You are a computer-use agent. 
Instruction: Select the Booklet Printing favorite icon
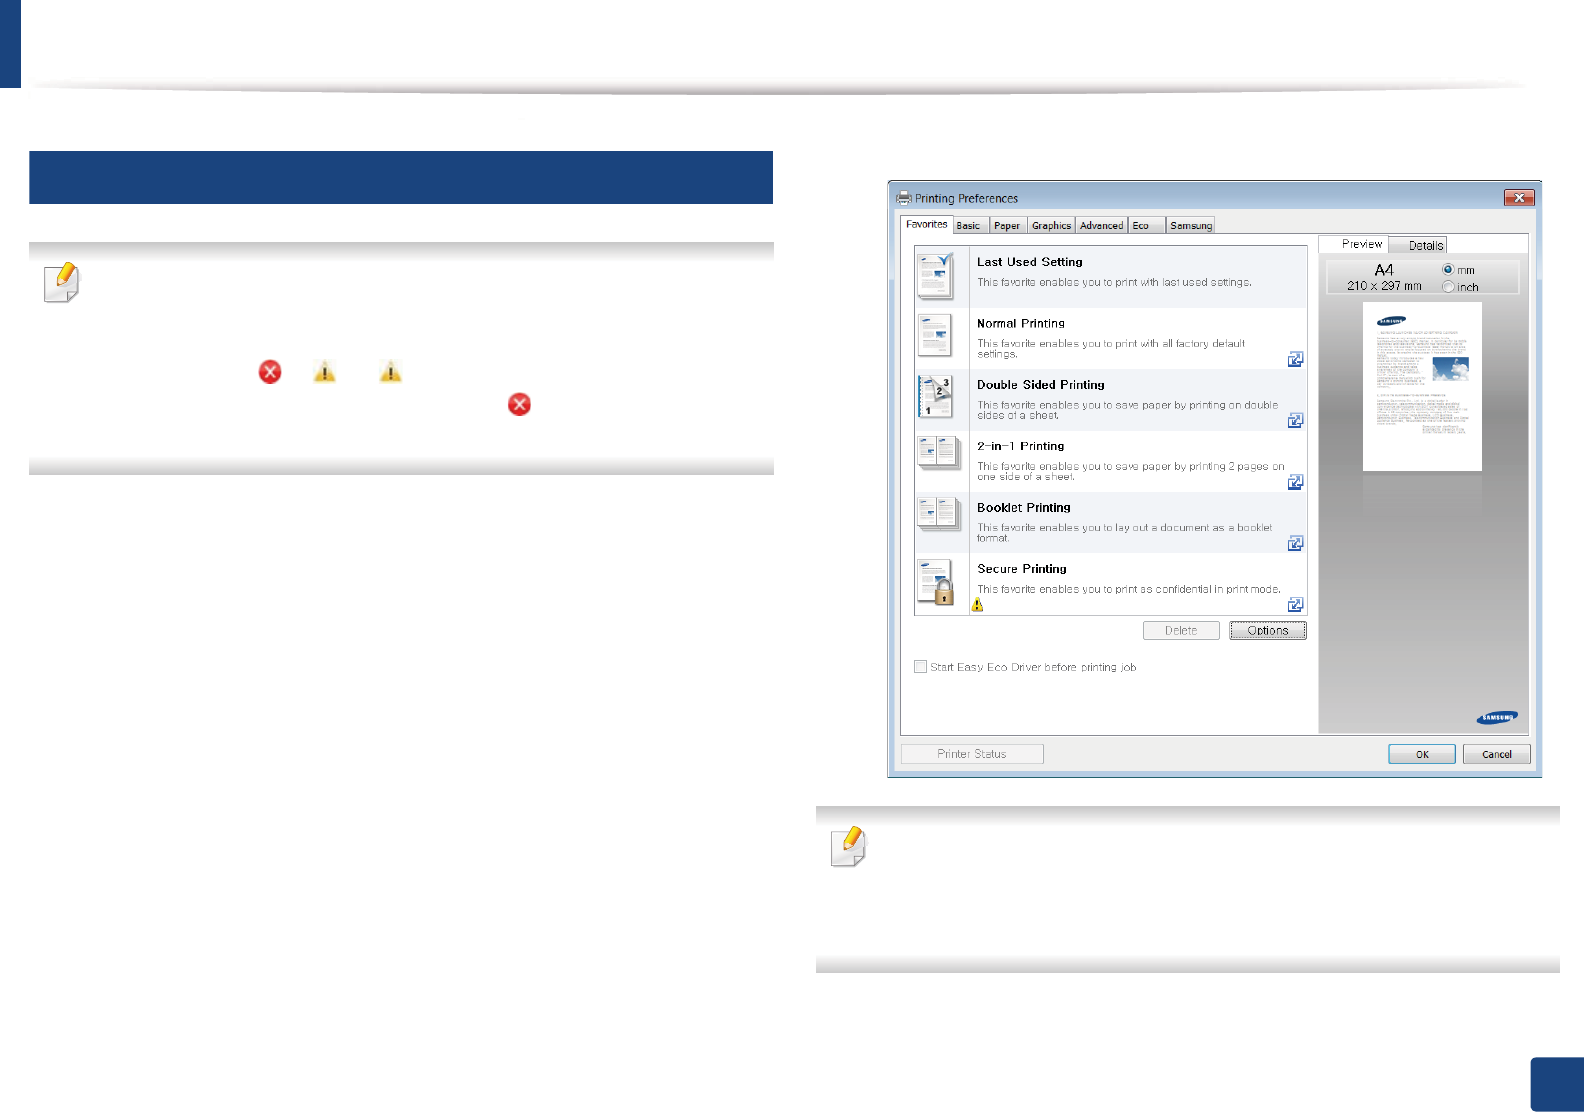click(937, 514)
